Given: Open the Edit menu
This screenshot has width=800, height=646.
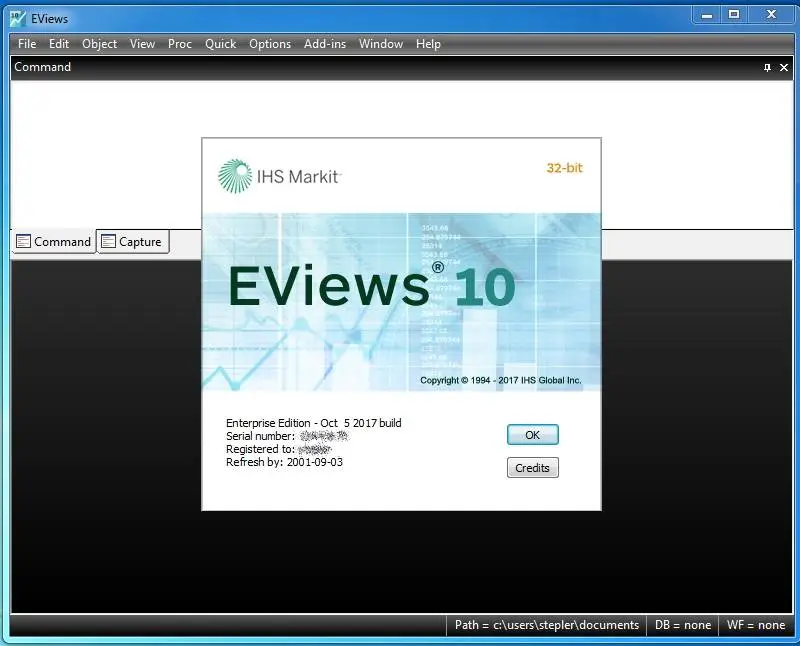Looking at the screenshot, I should [59, 44].
